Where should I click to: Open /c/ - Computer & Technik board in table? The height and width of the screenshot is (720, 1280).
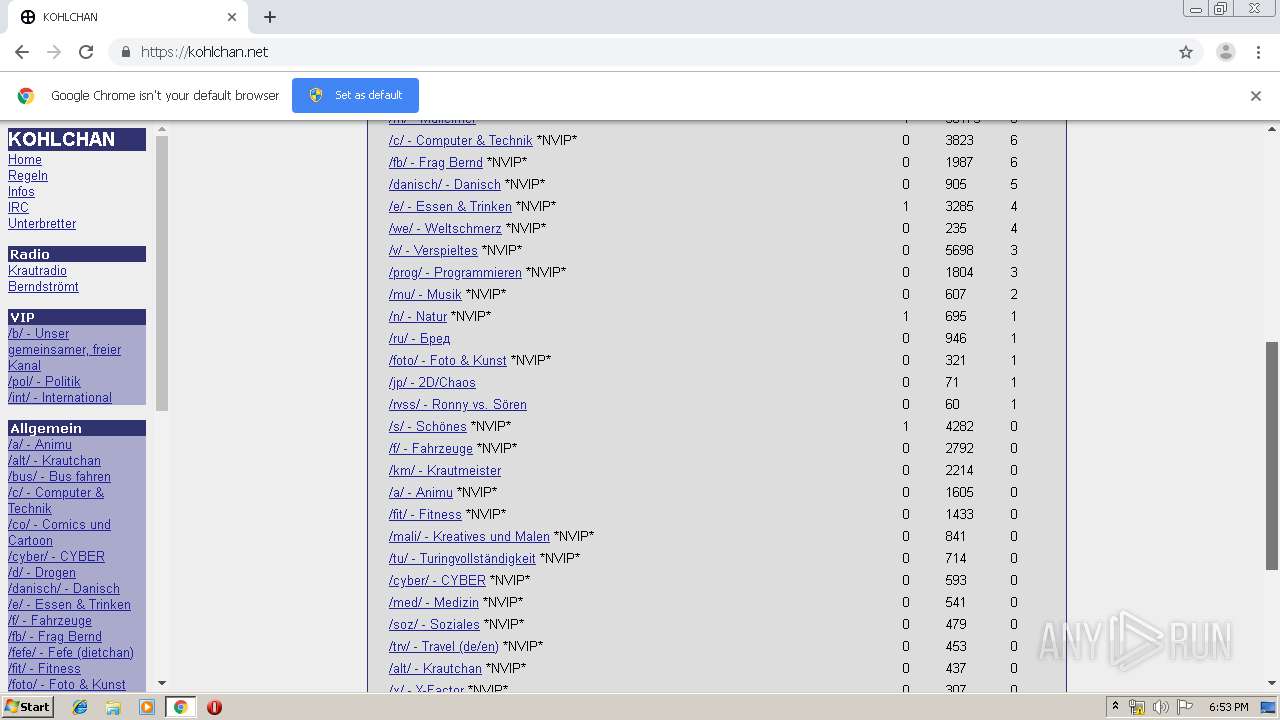(460, 141)
